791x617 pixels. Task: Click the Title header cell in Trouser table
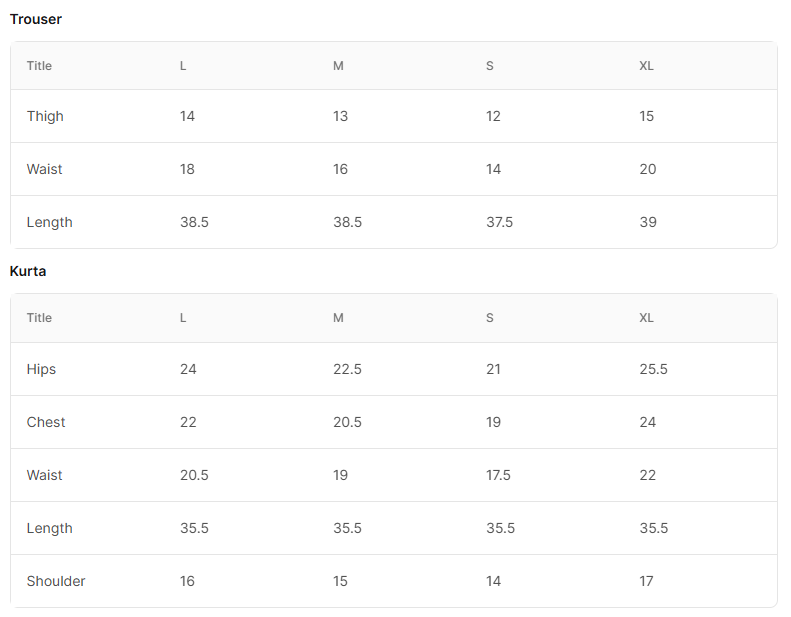pyautogui.click(x=39, y=66)
